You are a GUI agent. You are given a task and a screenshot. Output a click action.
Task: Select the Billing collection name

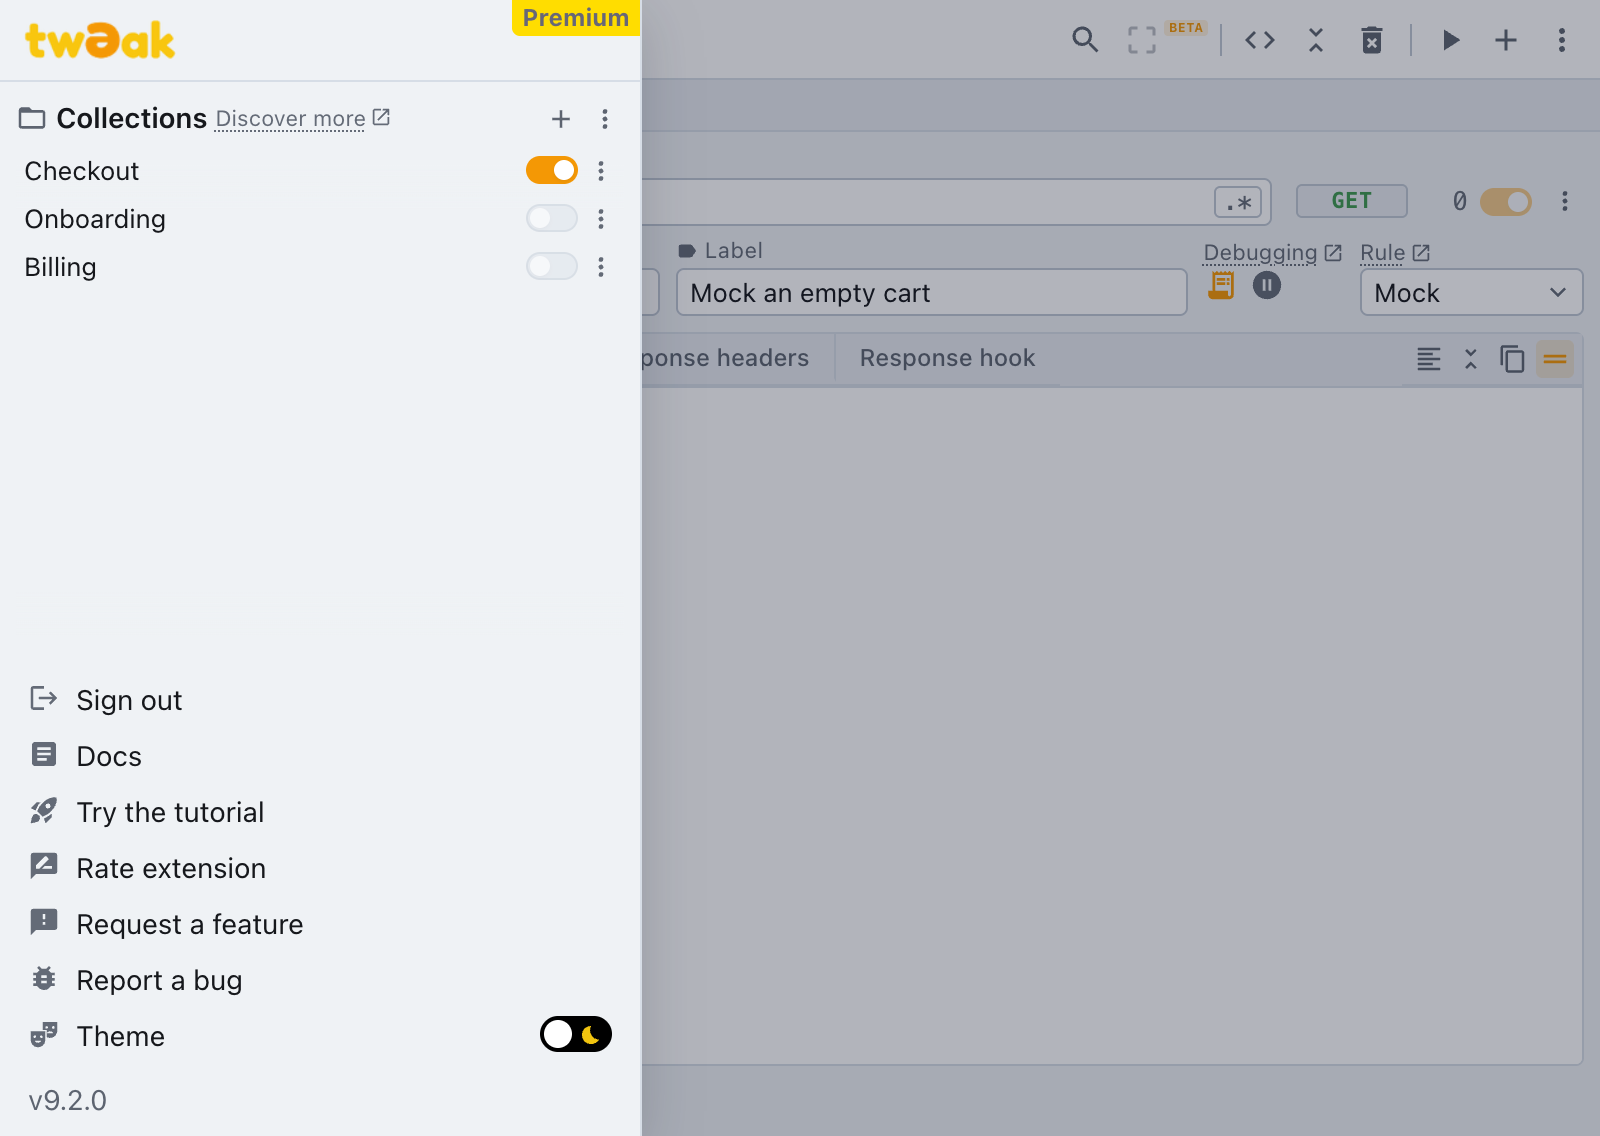click(x=60, y=267)
